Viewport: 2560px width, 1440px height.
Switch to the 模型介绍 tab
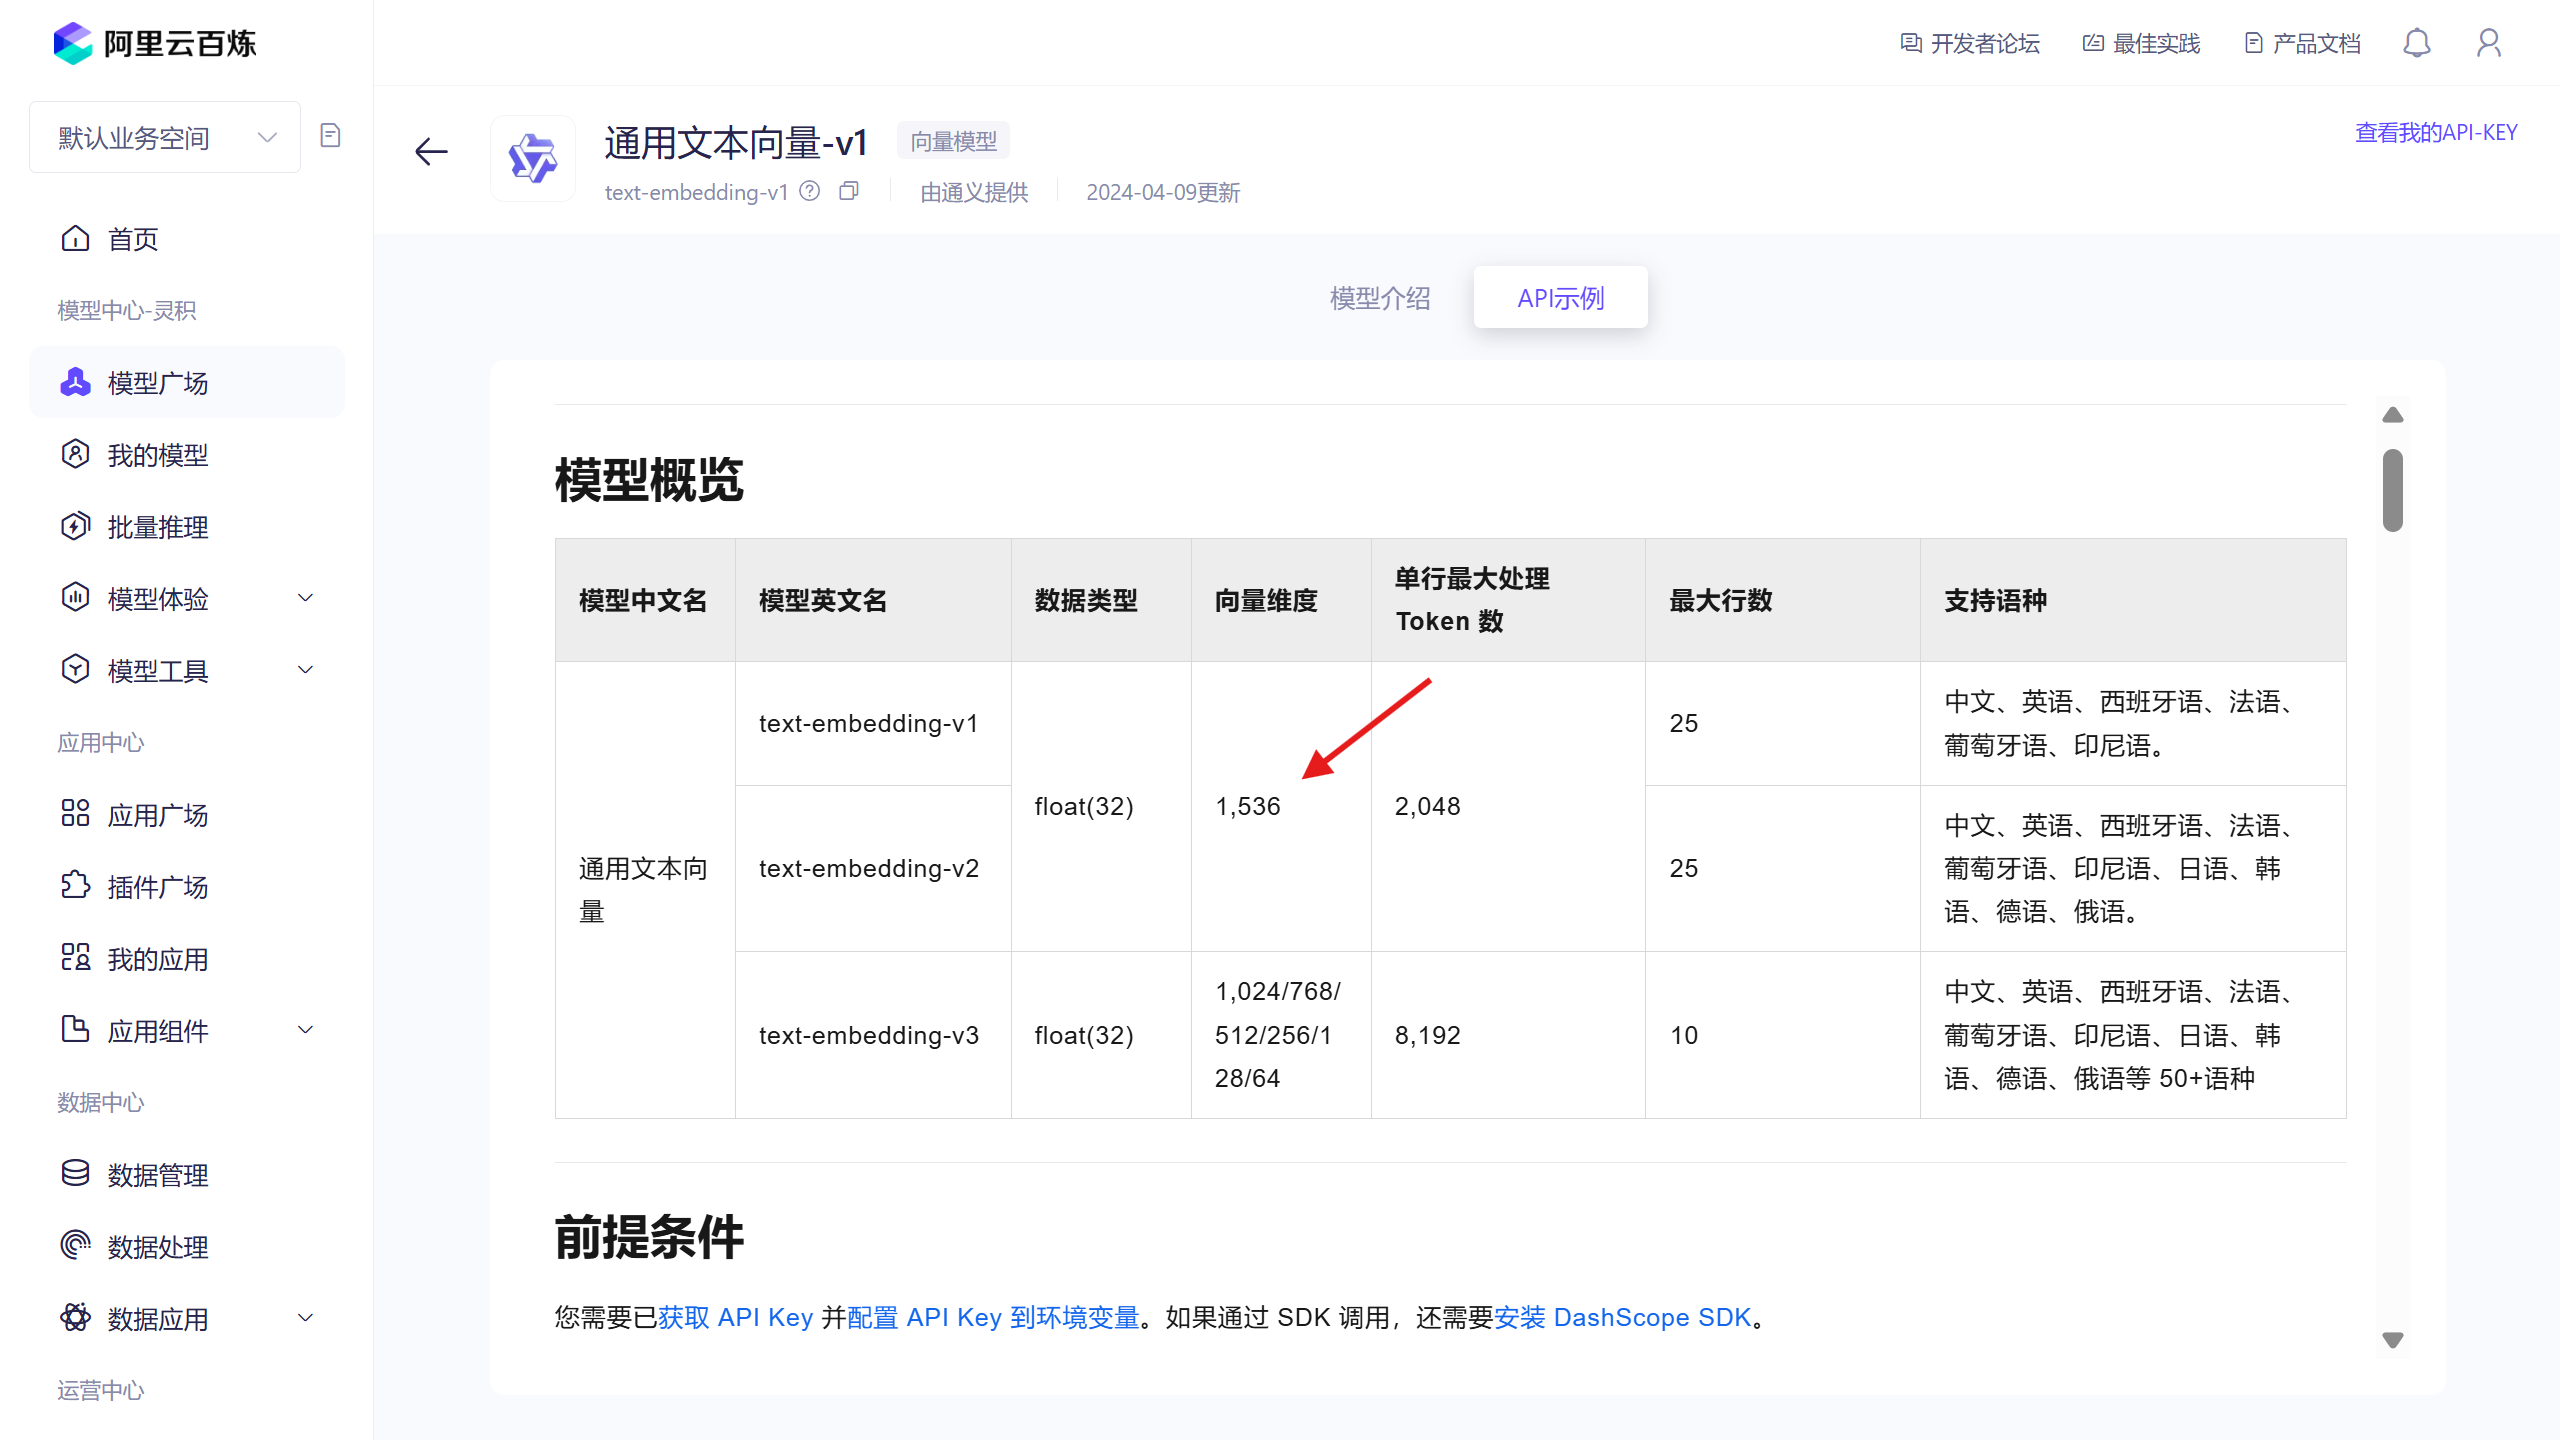tap(1380, 298)
